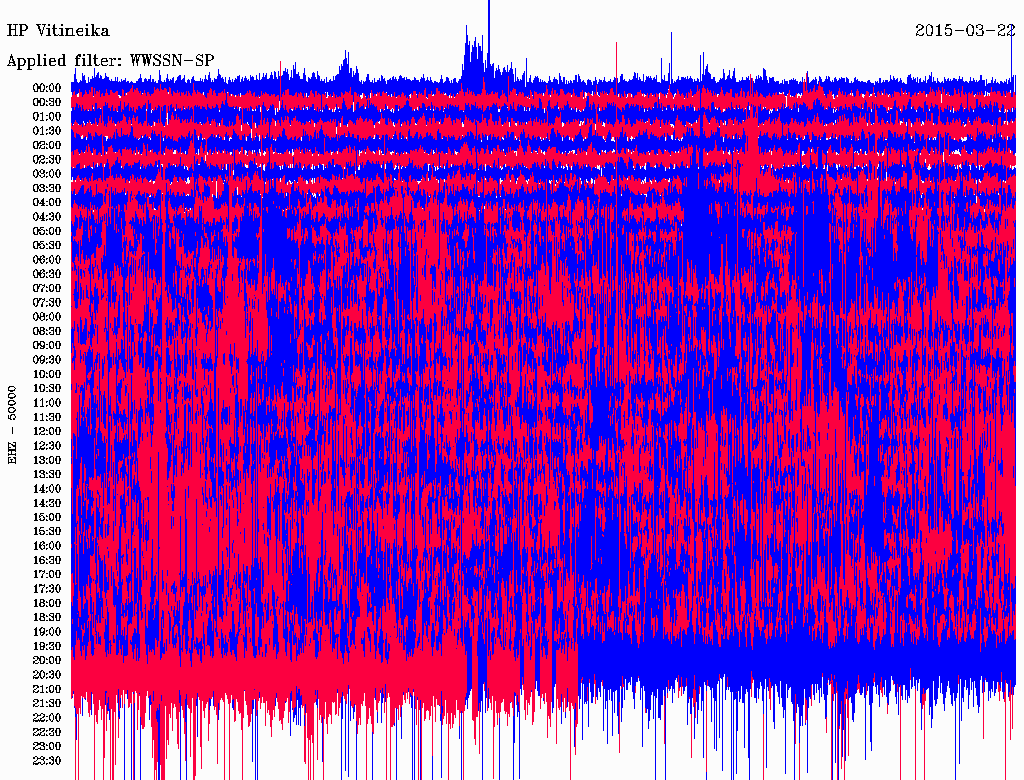Select the 13:30 time label
1024x780 pixels.
47,474
